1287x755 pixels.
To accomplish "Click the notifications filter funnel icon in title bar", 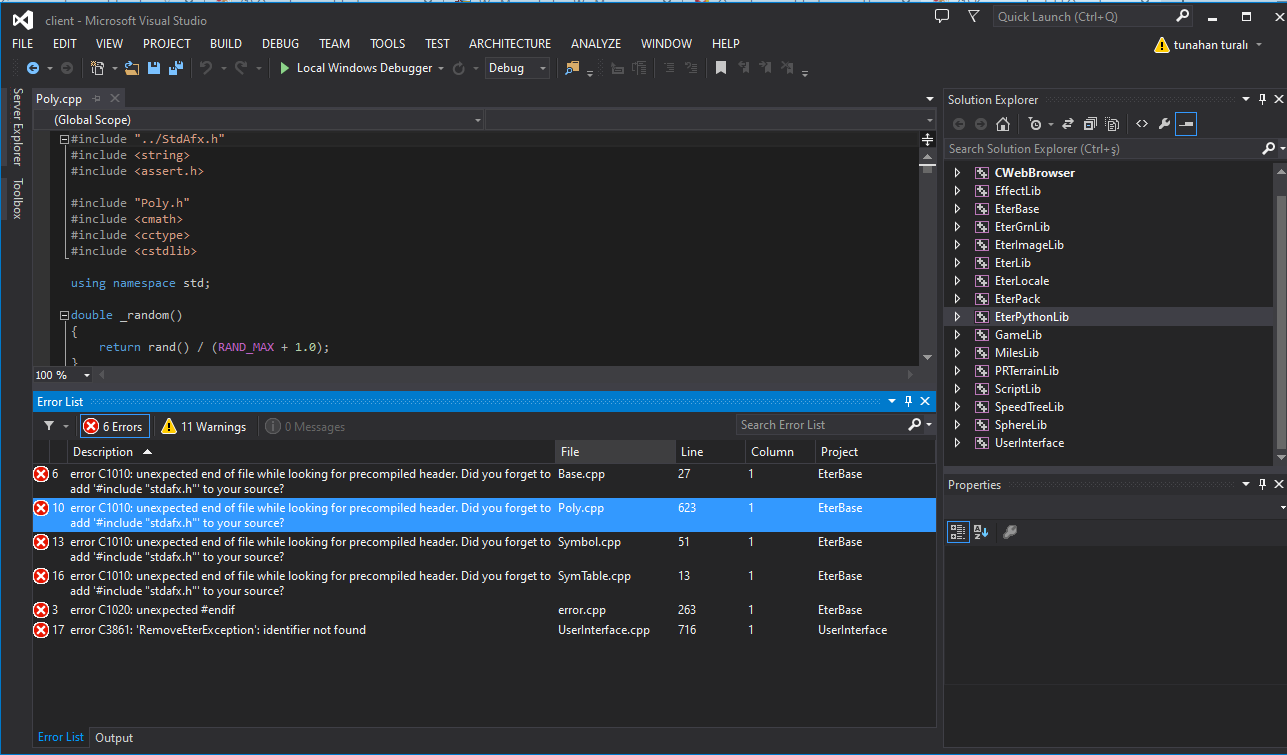I will [974, 17].
